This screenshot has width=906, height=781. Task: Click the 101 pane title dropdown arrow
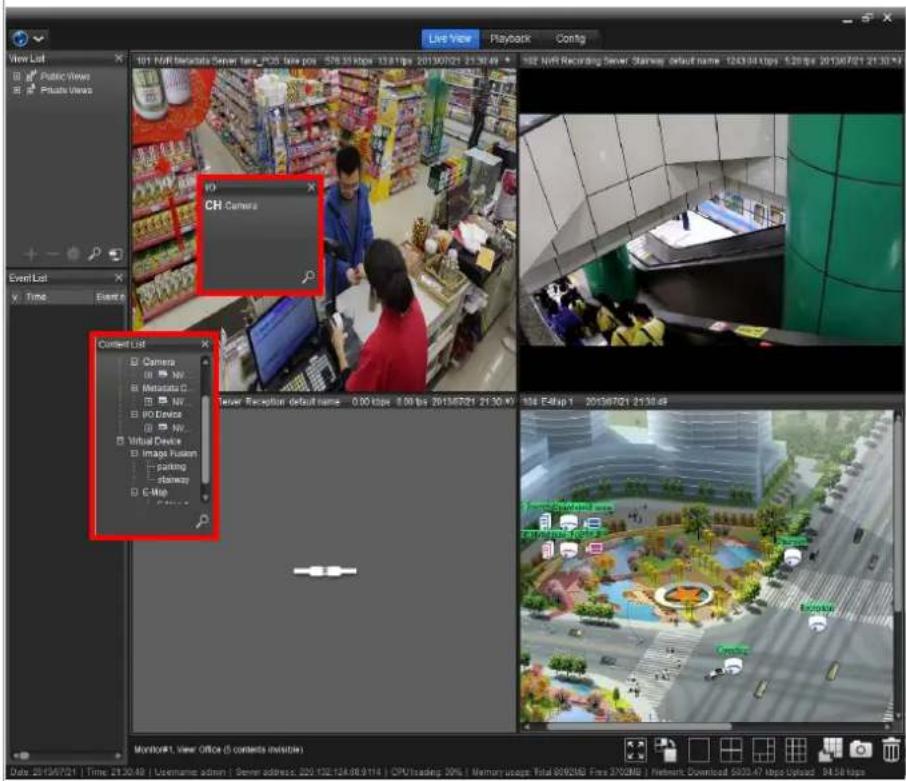507,60
